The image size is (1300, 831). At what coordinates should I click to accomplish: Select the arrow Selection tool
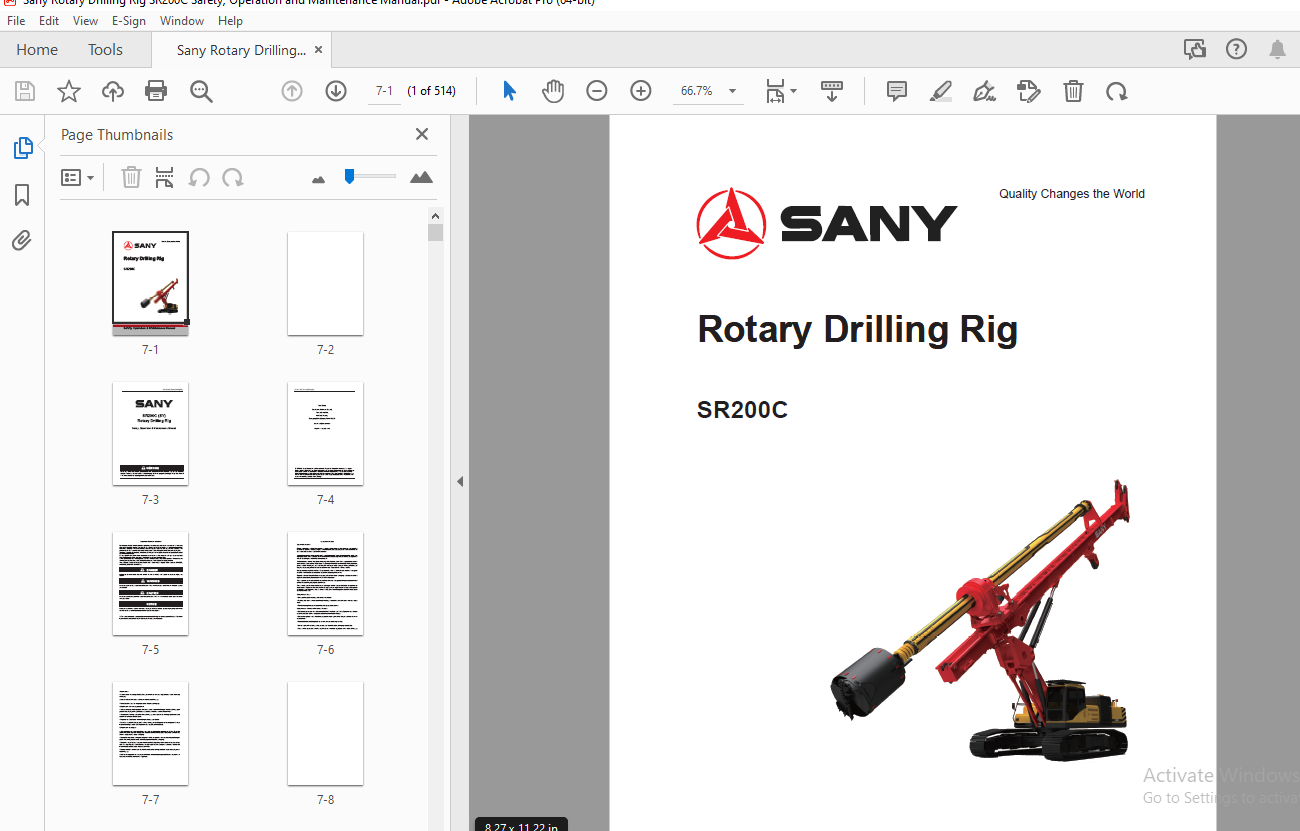pyautogui.click(x=509, y=91)
